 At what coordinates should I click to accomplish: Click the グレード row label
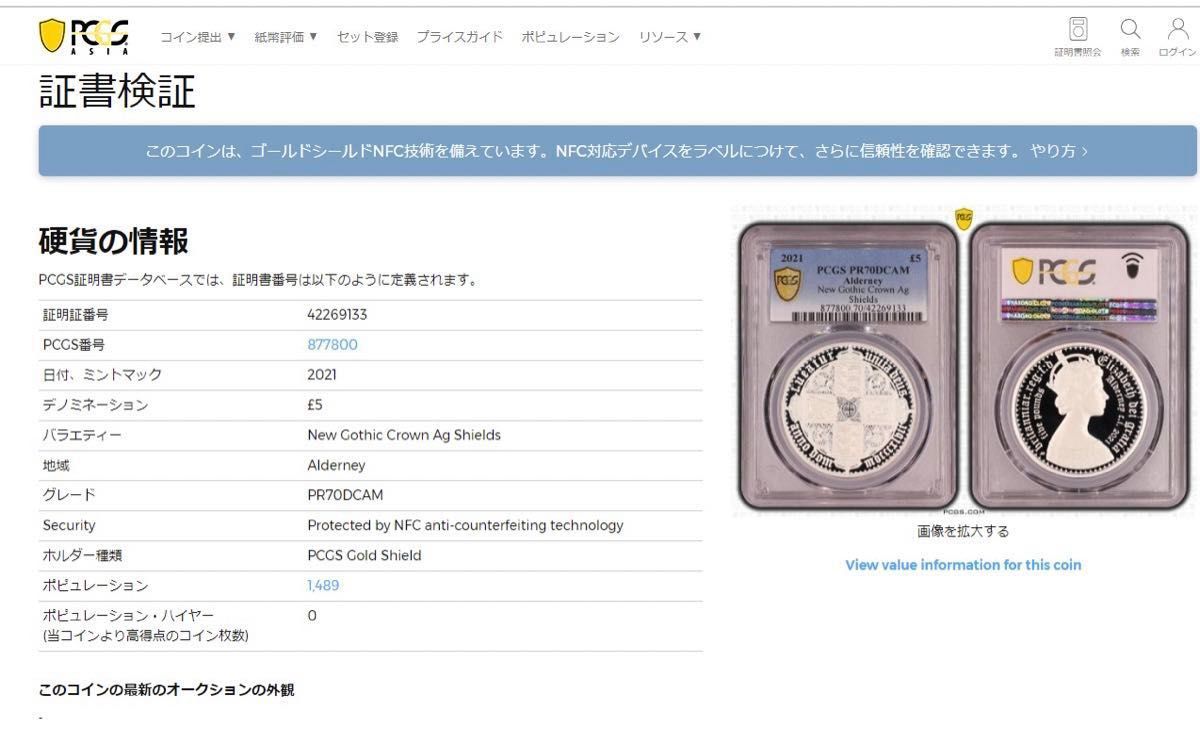[x=69, y=495]
